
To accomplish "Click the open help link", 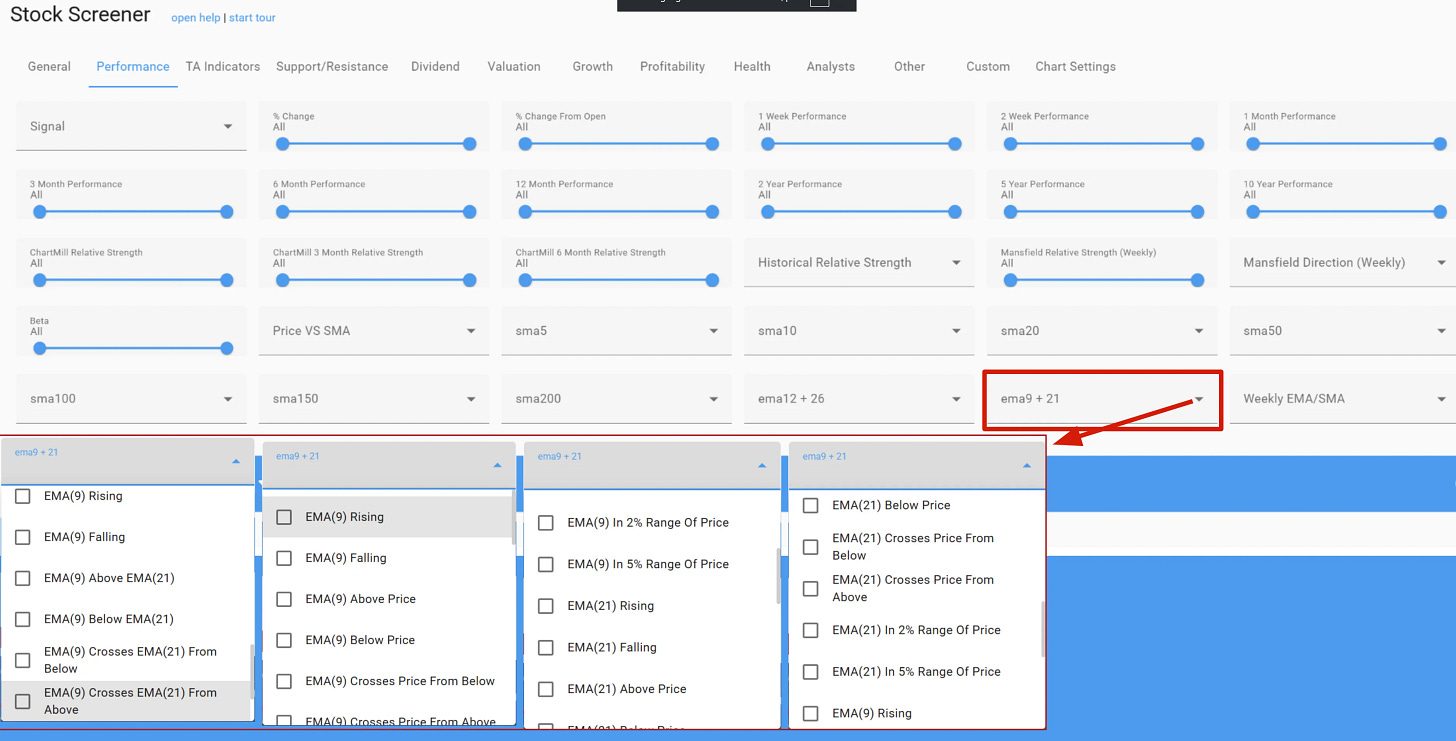I will (196, 18).
